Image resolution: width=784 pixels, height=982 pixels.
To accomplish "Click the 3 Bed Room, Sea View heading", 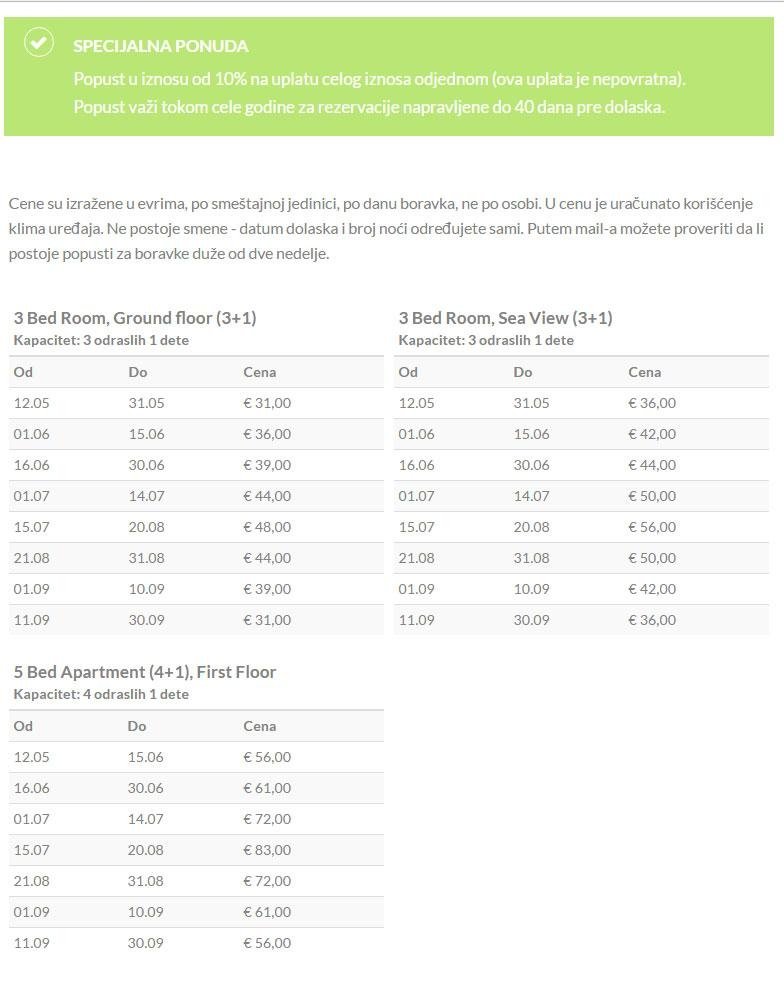I will (505, 318).
